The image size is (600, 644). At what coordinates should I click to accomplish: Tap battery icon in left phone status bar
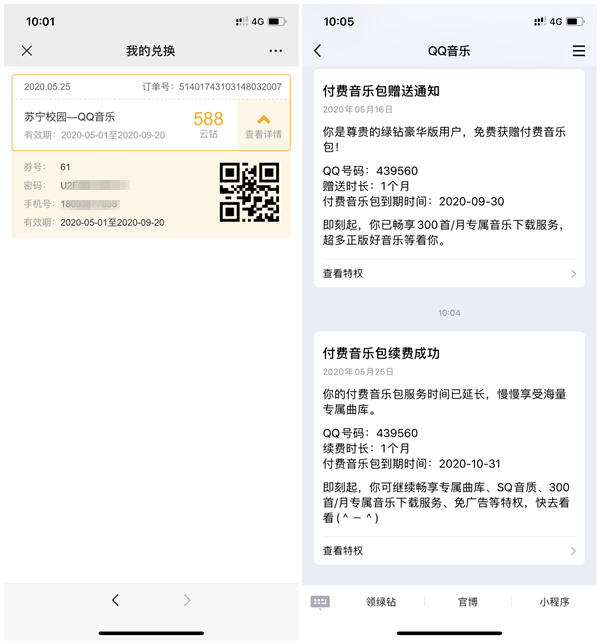[x=277, y=21]
